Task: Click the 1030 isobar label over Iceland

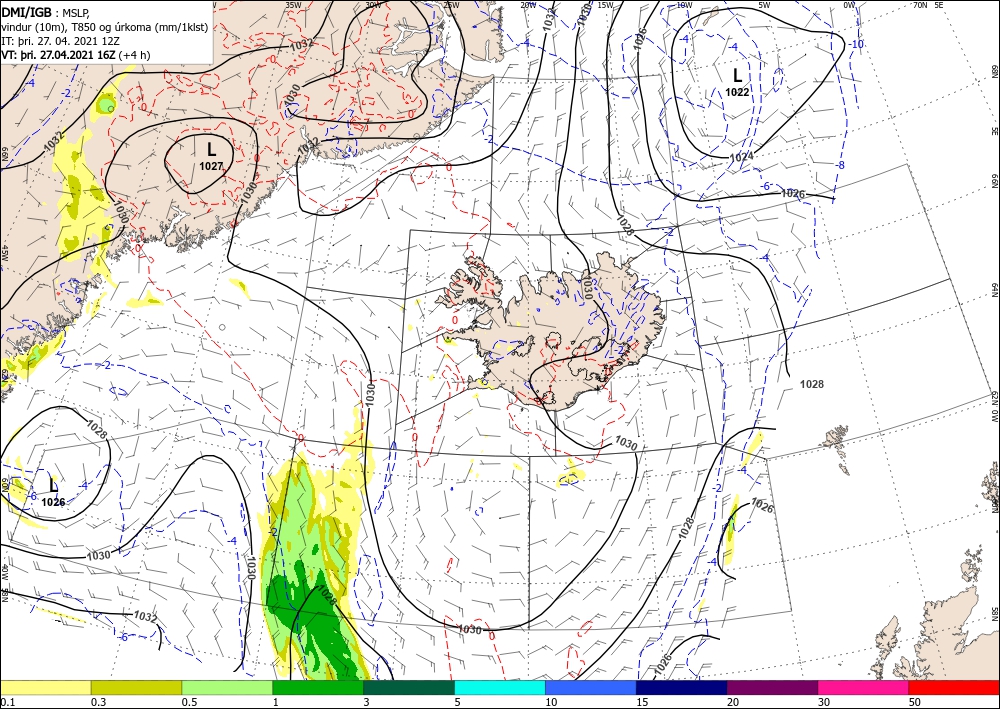Action: (x=587, y=287)
